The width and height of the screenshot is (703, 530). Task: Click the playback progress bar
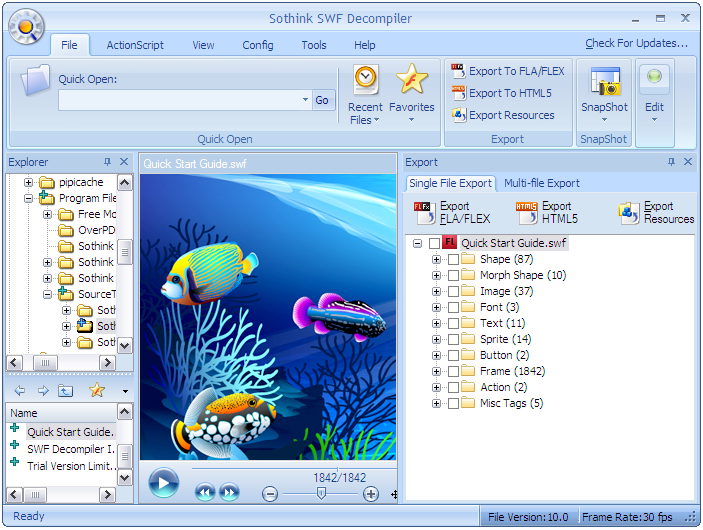[x=294, y=469]
